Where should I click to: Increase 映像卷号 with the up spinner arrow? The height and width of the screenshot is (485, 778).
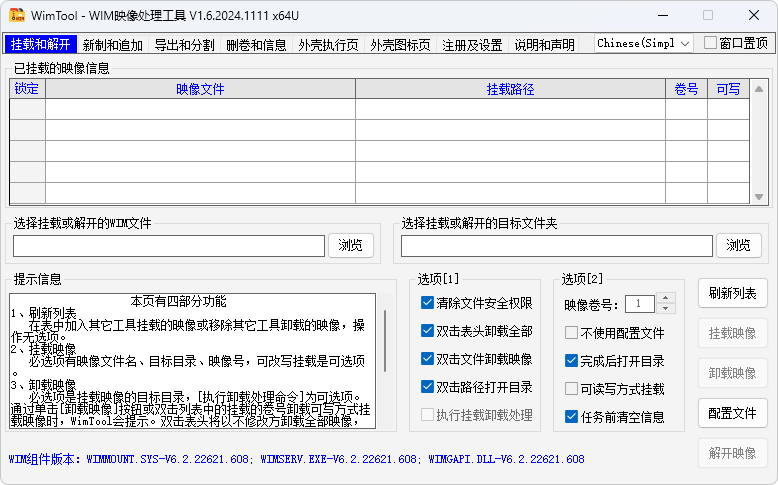[x=665, y=298]
